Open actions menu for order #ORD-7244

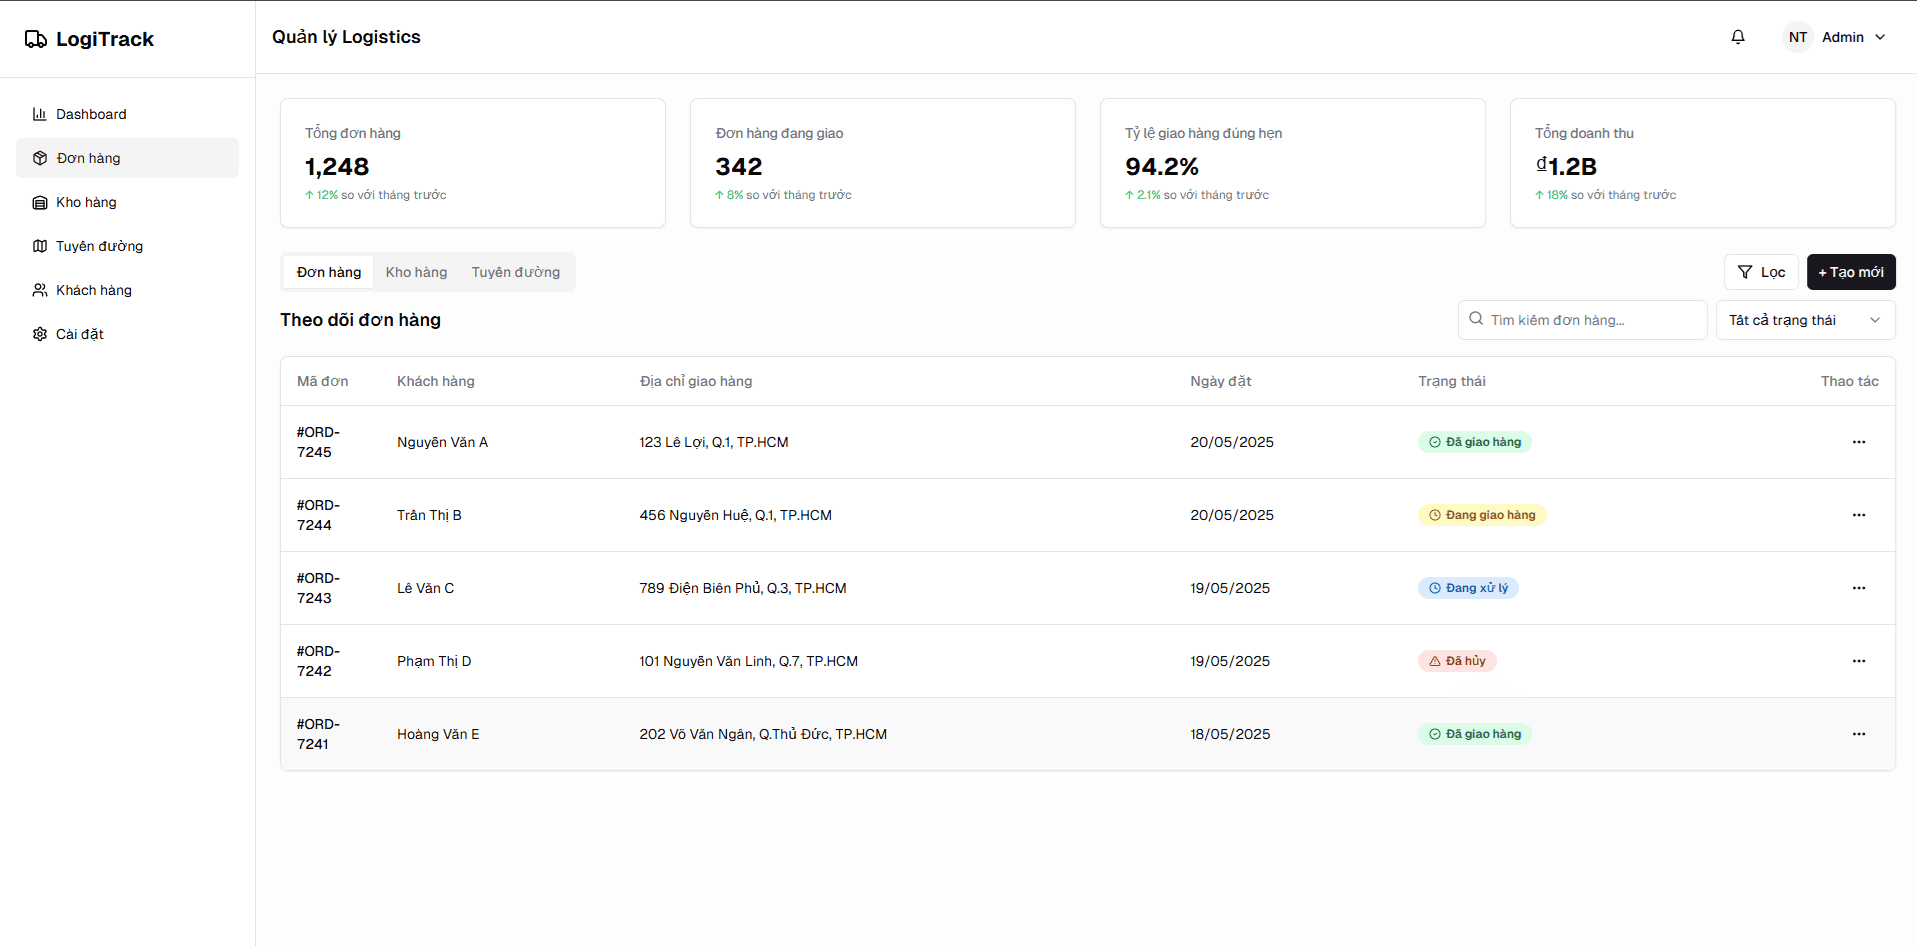click(1859, 515)
